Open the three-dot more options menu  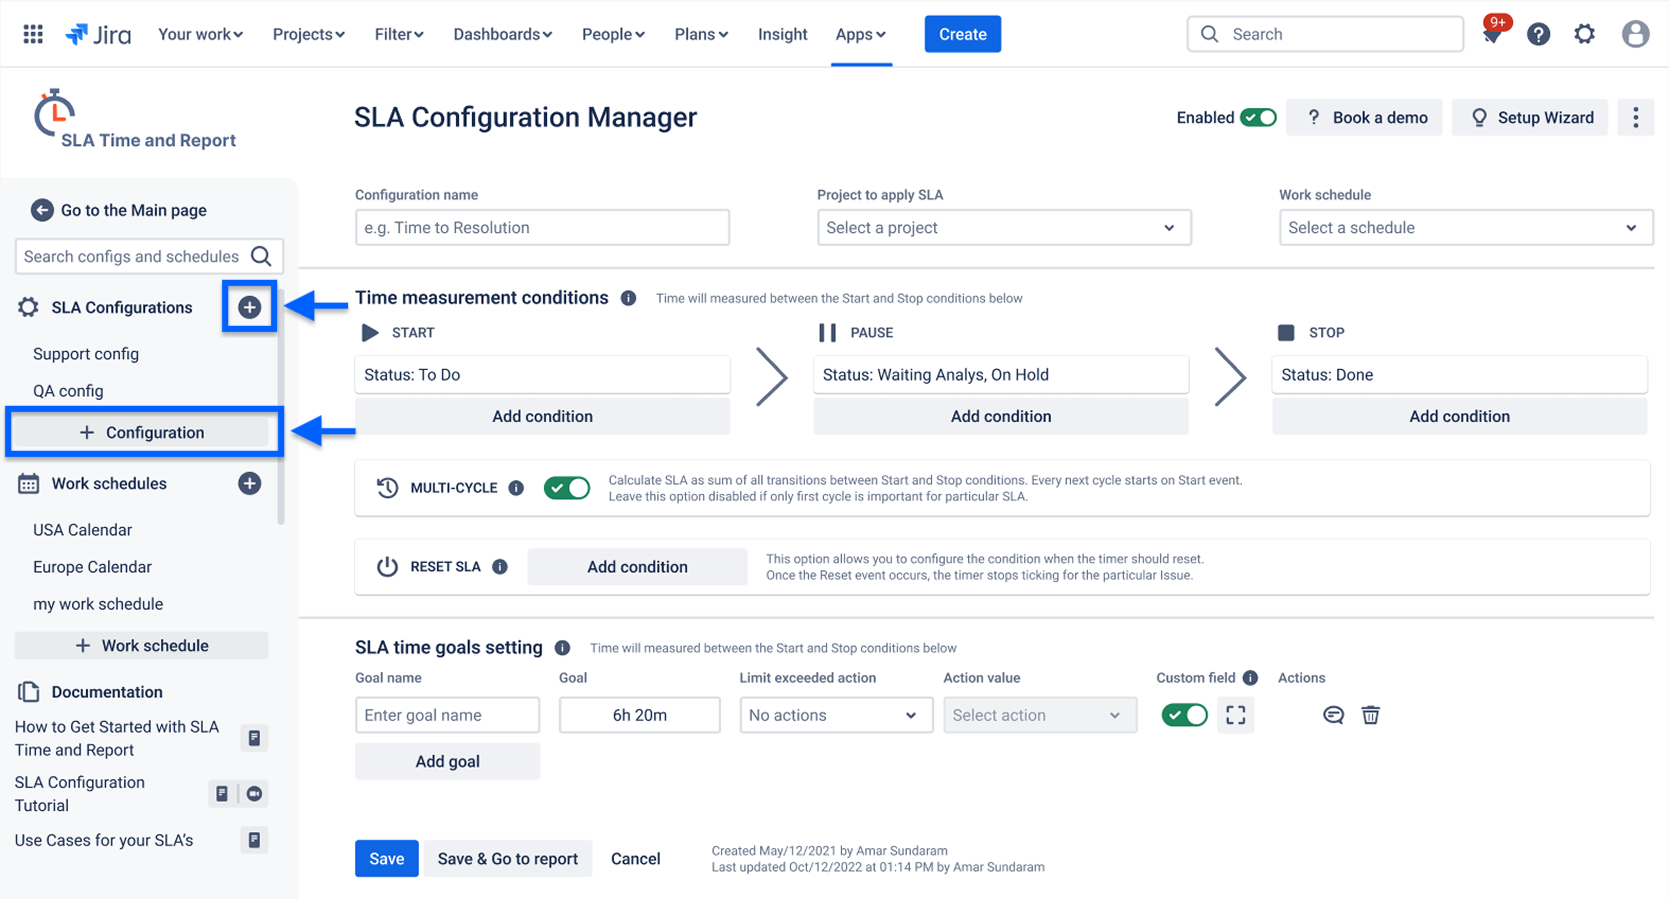(x=1635, y=118)
